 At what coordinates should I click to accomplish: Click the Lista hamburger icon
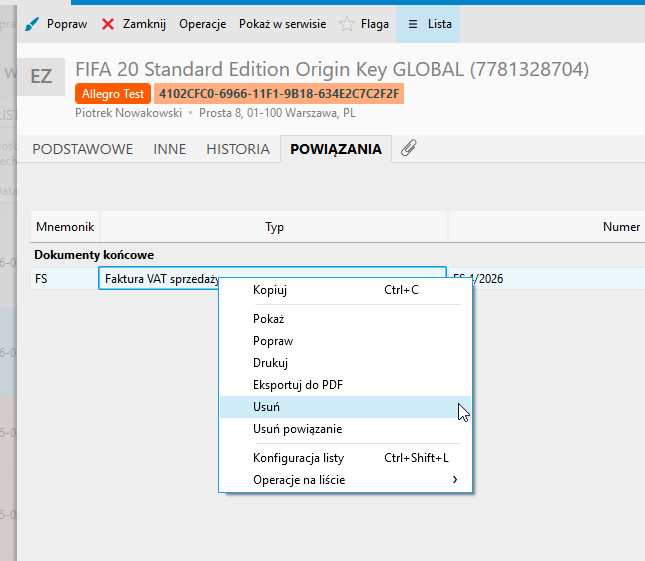tap(413, 24)
